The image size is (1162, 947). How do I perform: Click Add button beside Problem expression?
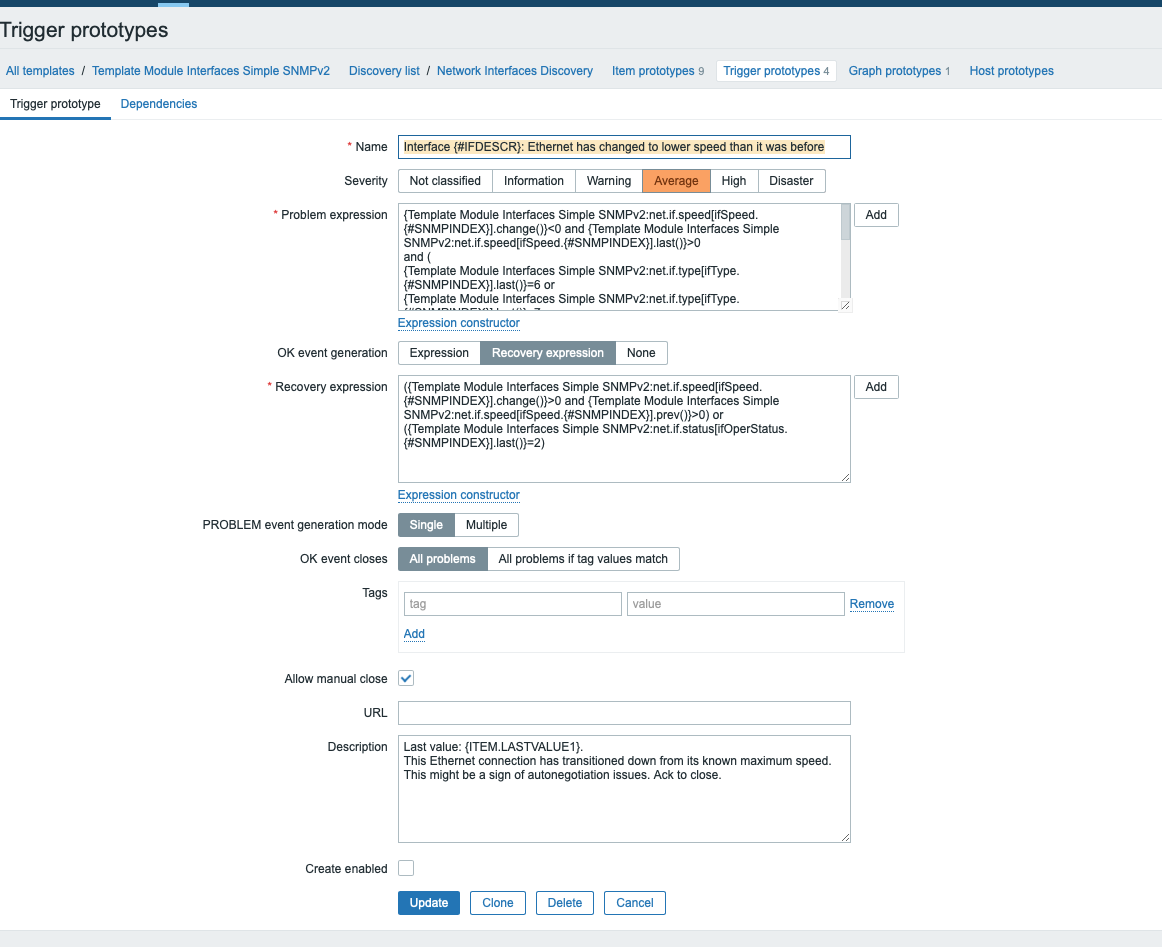pos(876,215)
